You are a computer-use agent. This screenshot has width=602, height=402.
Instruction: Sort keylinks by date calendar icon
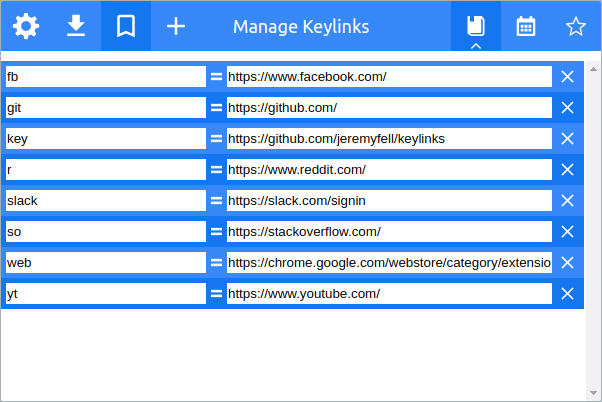(526, 26)
